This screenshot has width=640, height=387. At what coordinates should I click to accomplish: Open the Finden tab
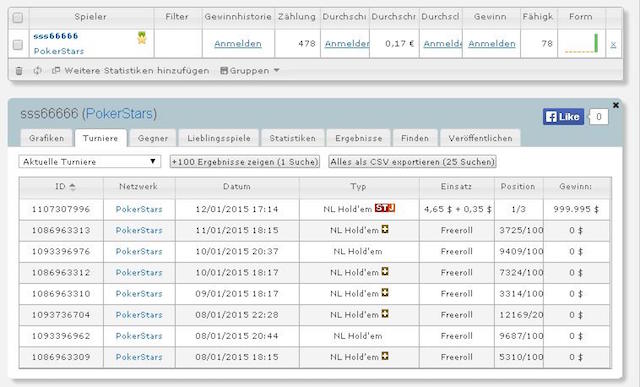click(415, 138)
